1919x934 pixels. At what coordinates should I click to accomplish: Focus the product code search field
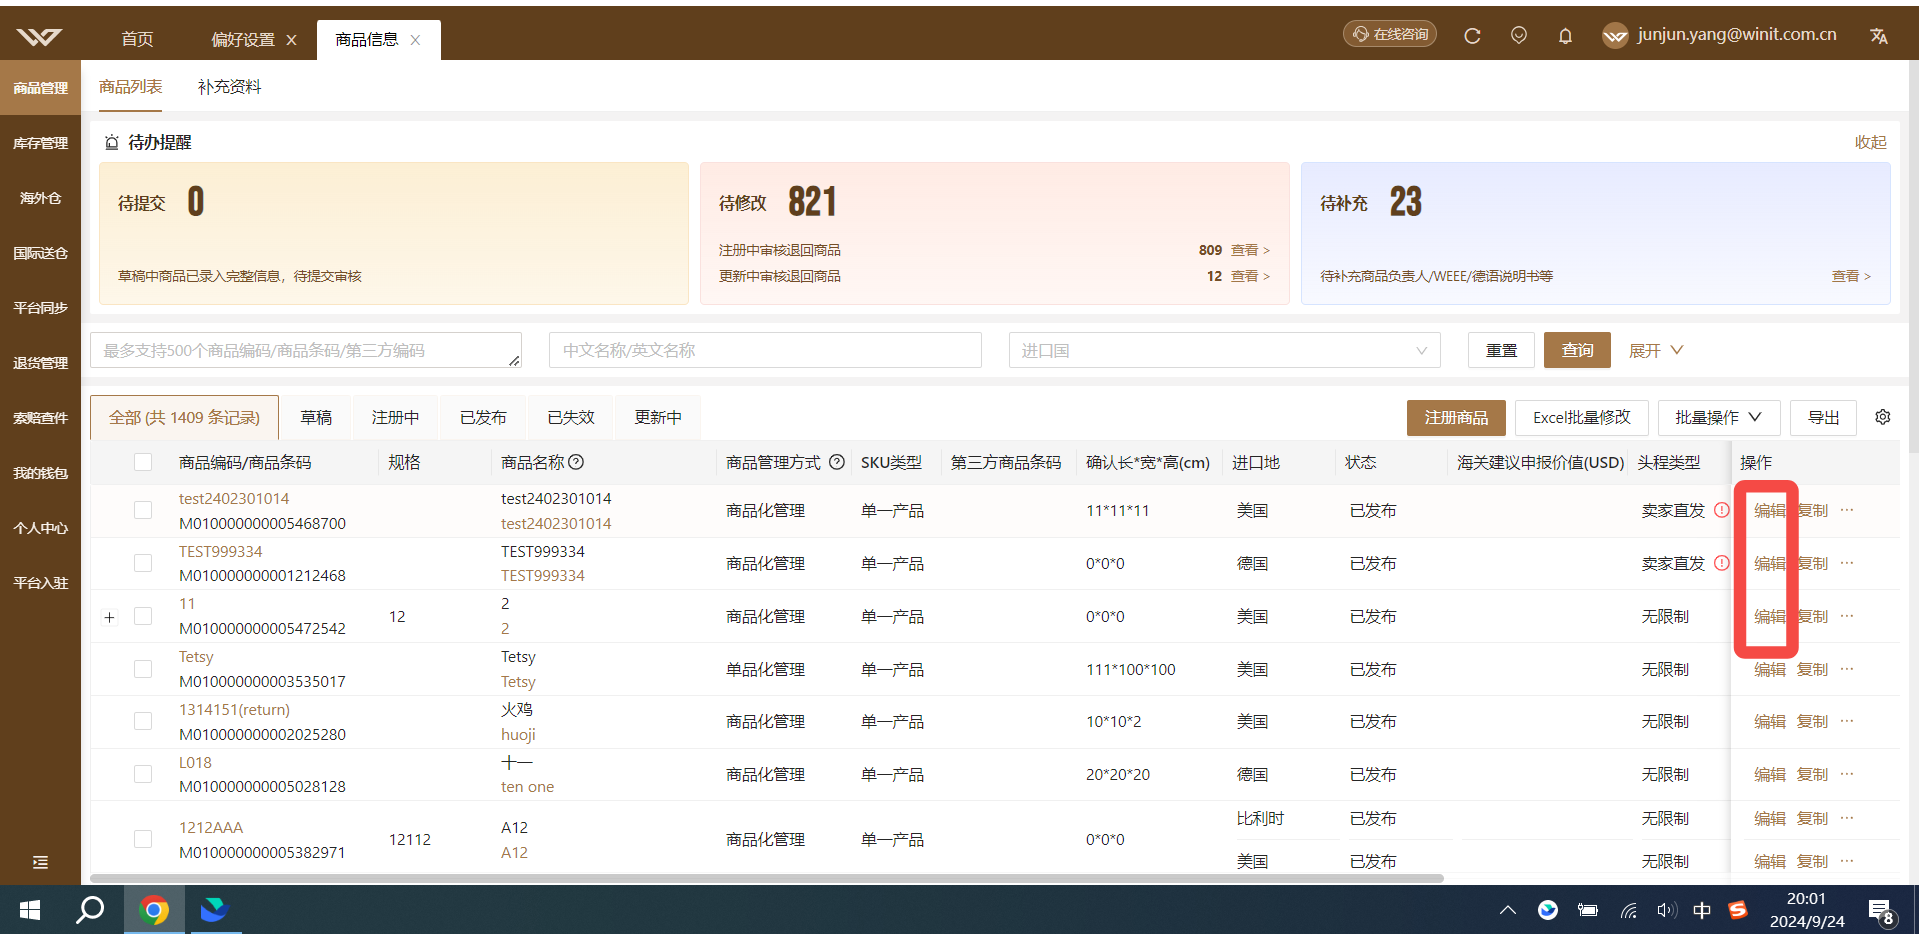pos(306,350)
